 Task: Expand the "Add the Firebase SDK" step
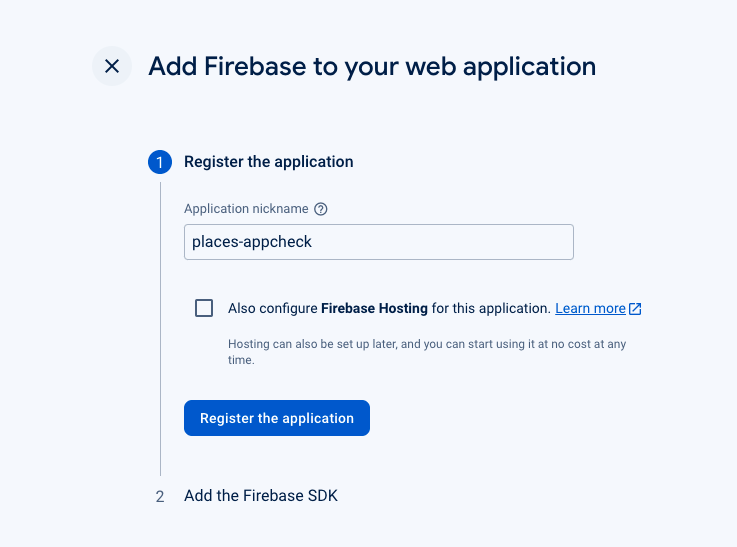point(261,496)
